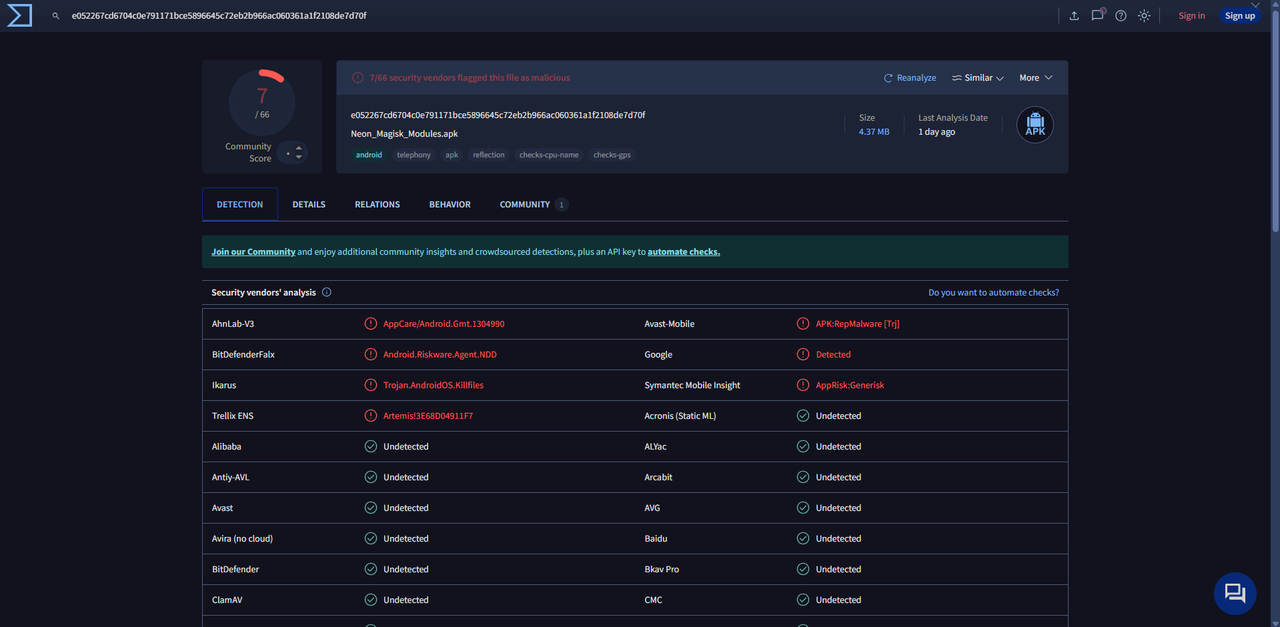Click the alert icon beside Android.Riskware.Agent.NDD
Screen dimensions: 1280x627
[371, 355]
